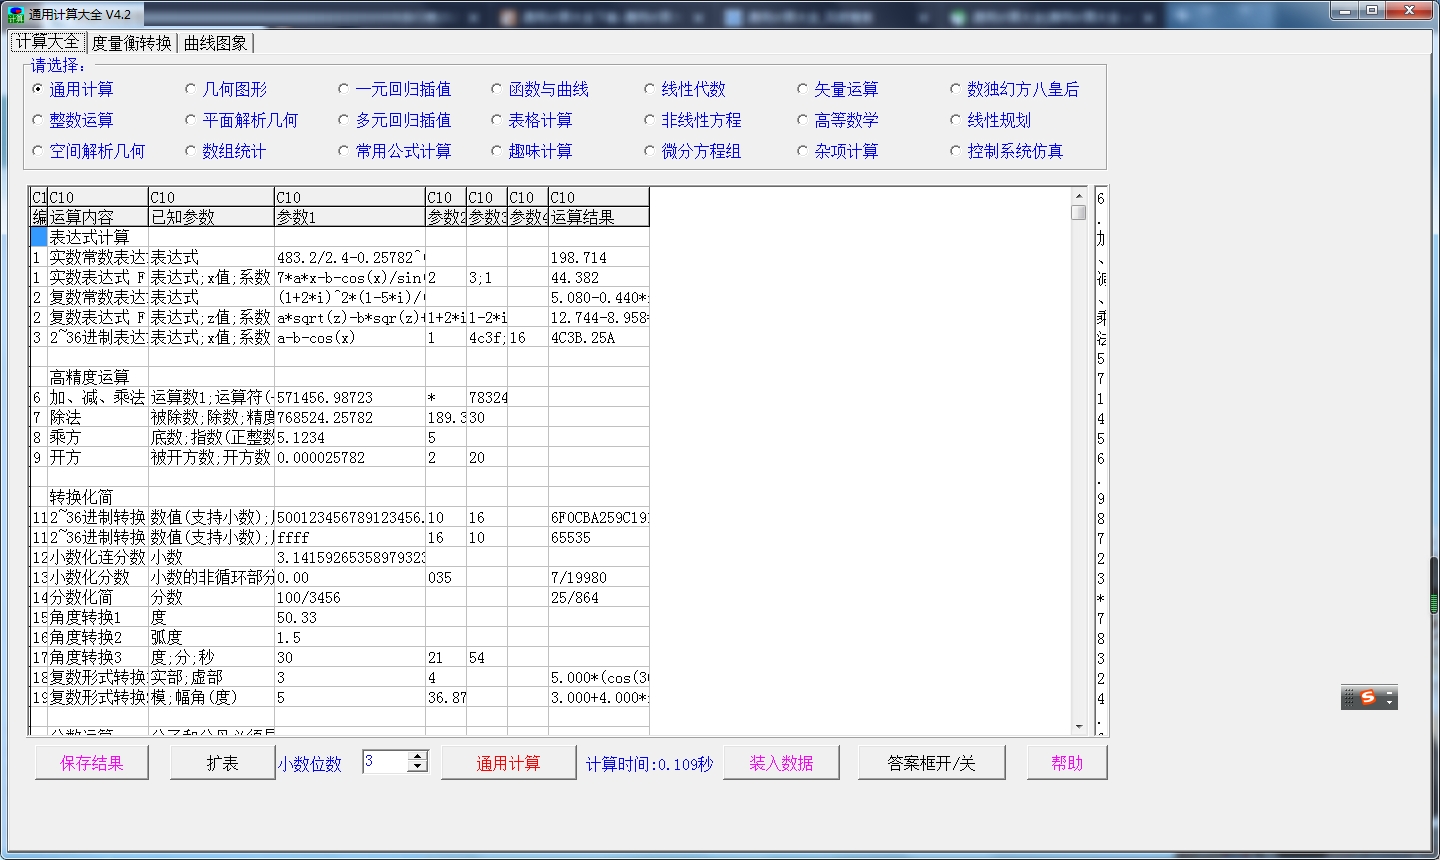The width and height of the screenshot is (1440, 860).
Task: Decrease decimal places with spinner down arrow
Action: click(x=418, y=768)
